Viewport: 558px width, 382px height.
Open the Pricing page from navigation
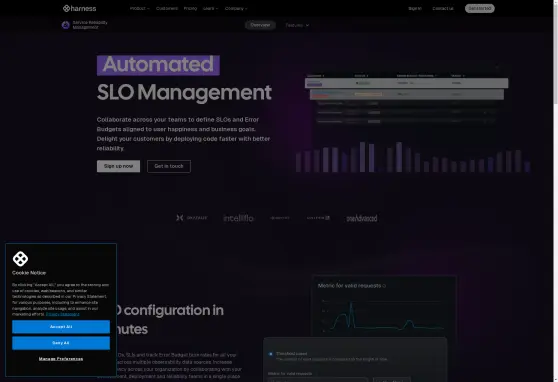tap(190, 8)
